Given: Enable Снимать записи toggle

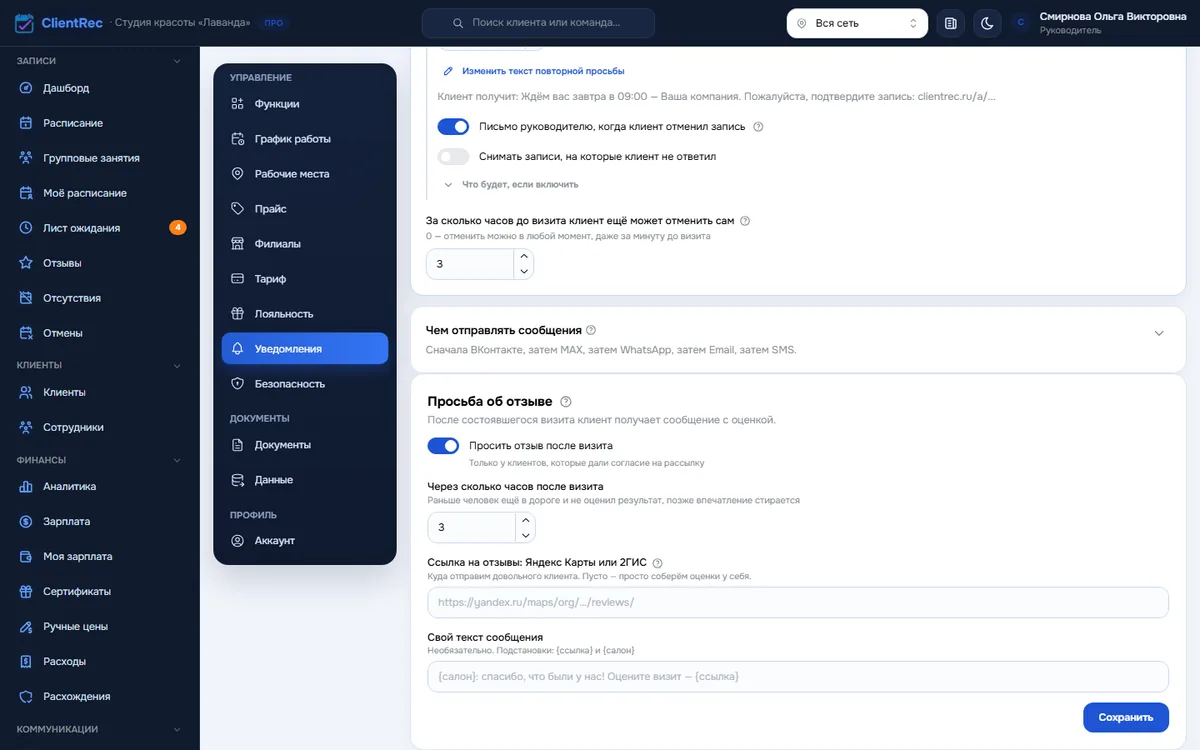Looking at the screenshot, I should coord(453,157).
